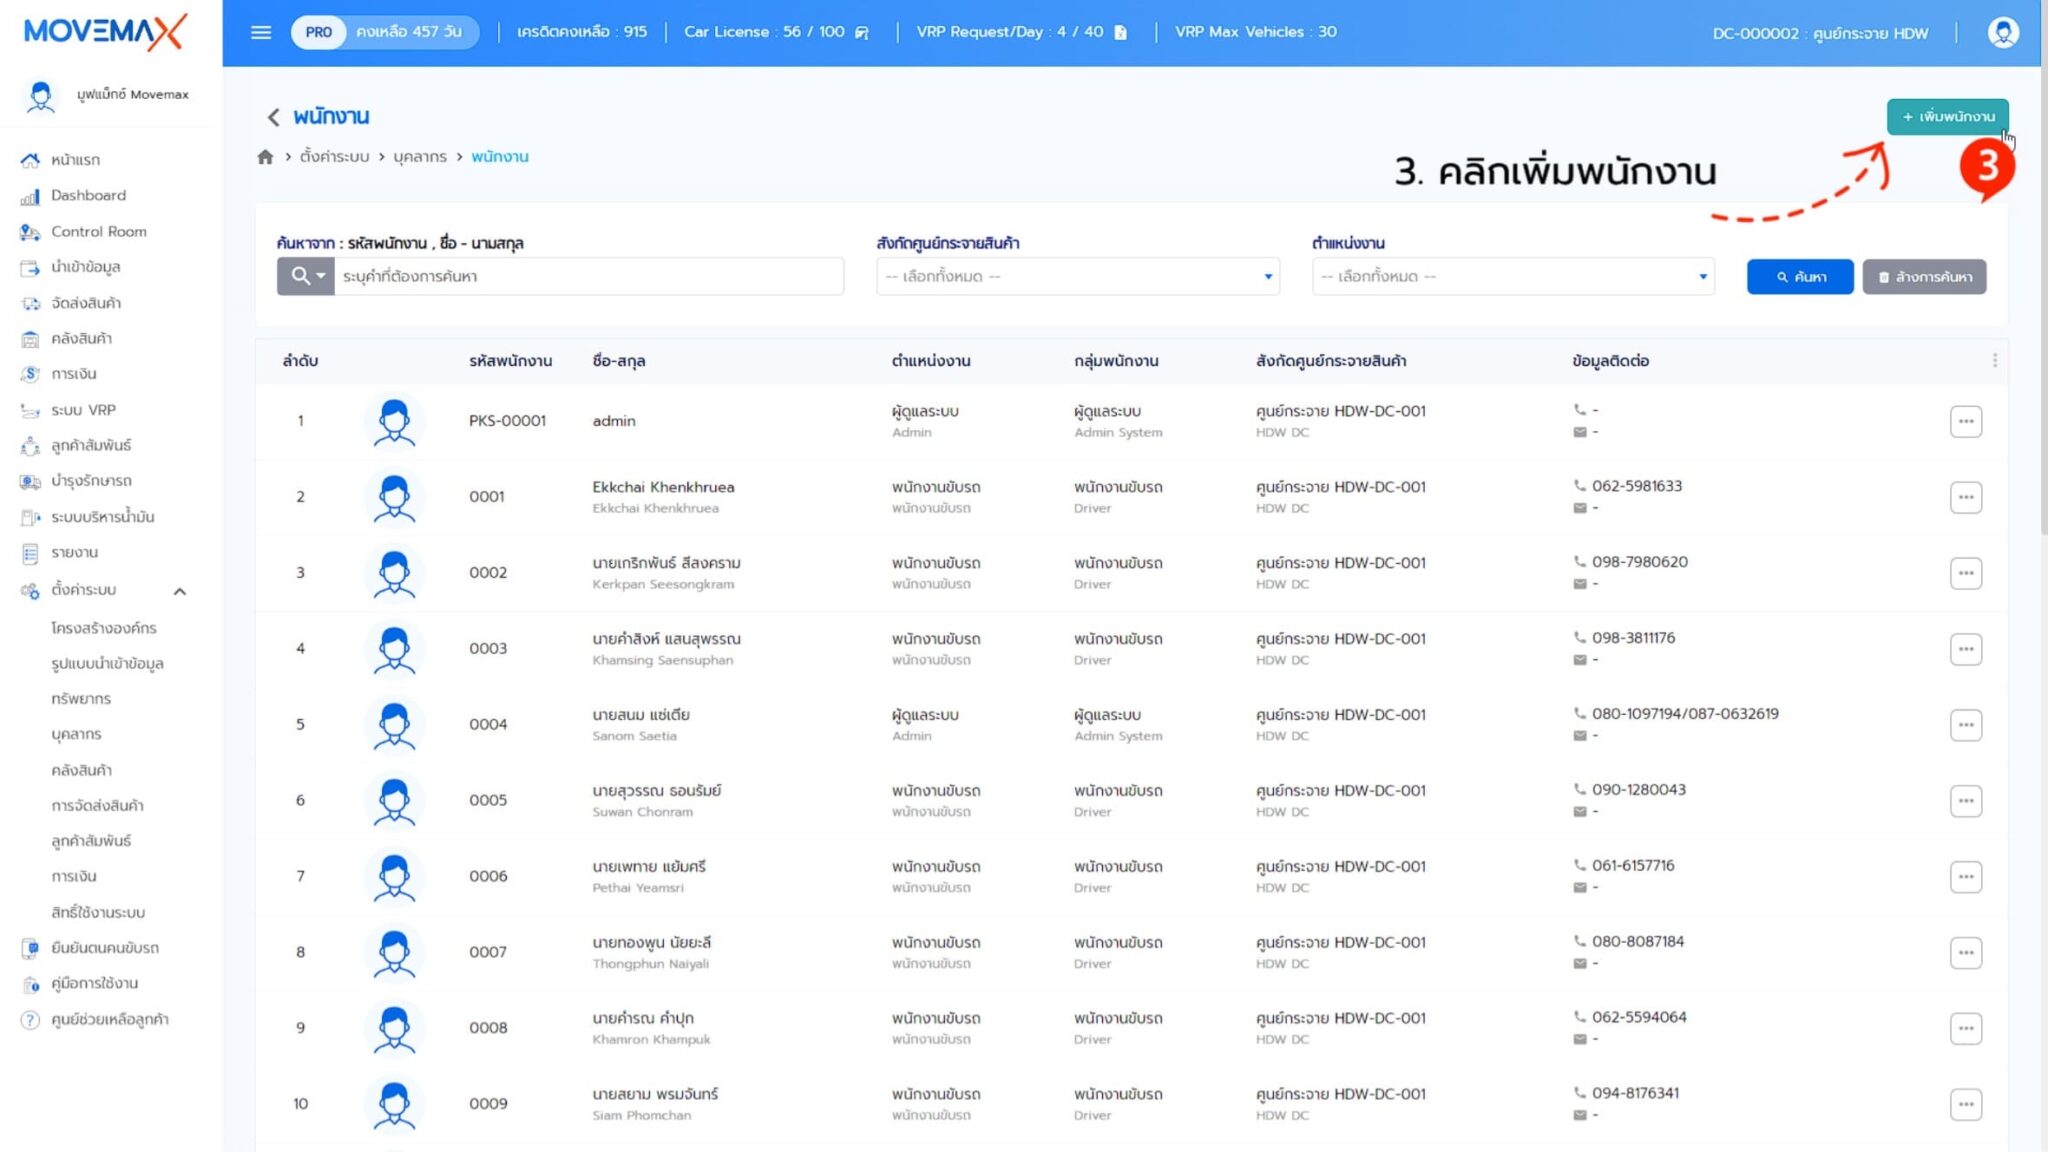2048x1152 pixels.
Task: Click the home breadcrumb icon
Action: [x=265, y=157]
